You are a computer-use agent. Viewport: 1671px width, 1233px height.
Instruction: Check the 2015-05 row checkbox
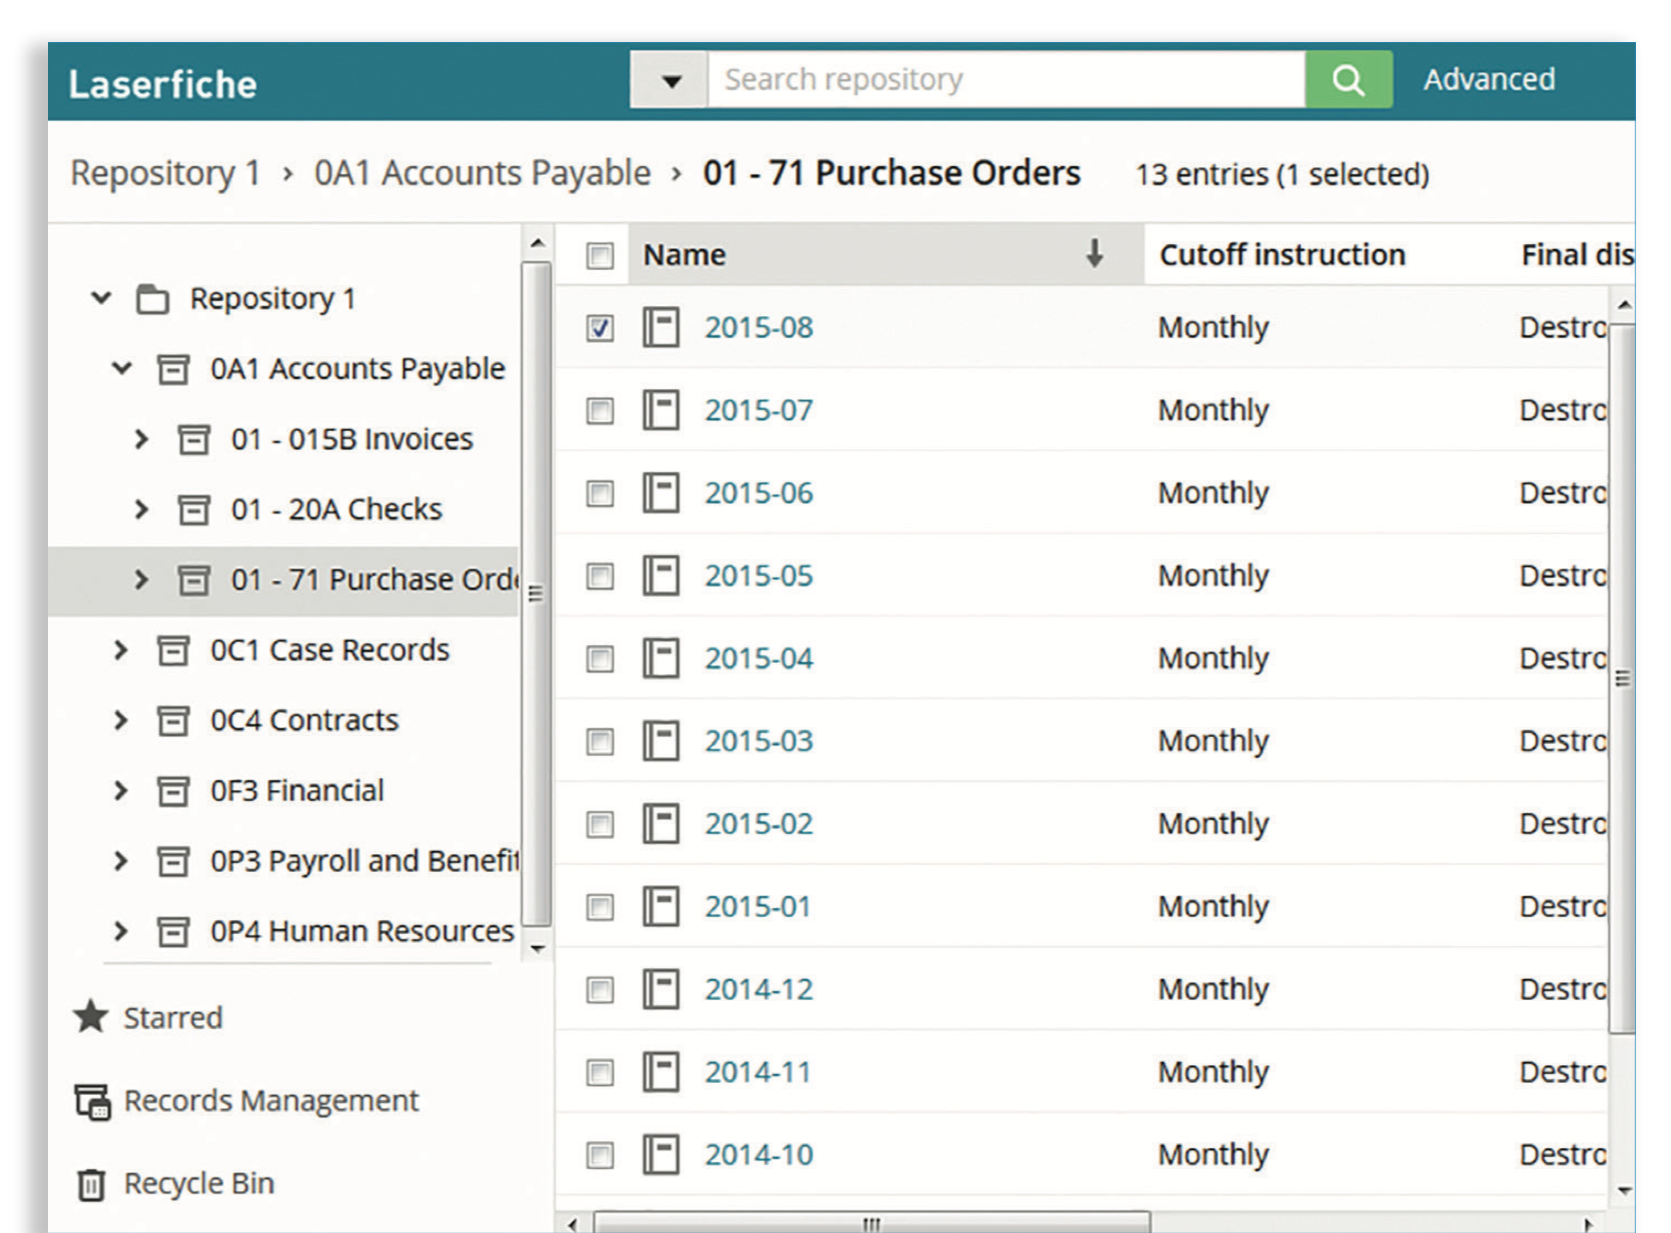point(600,576)
